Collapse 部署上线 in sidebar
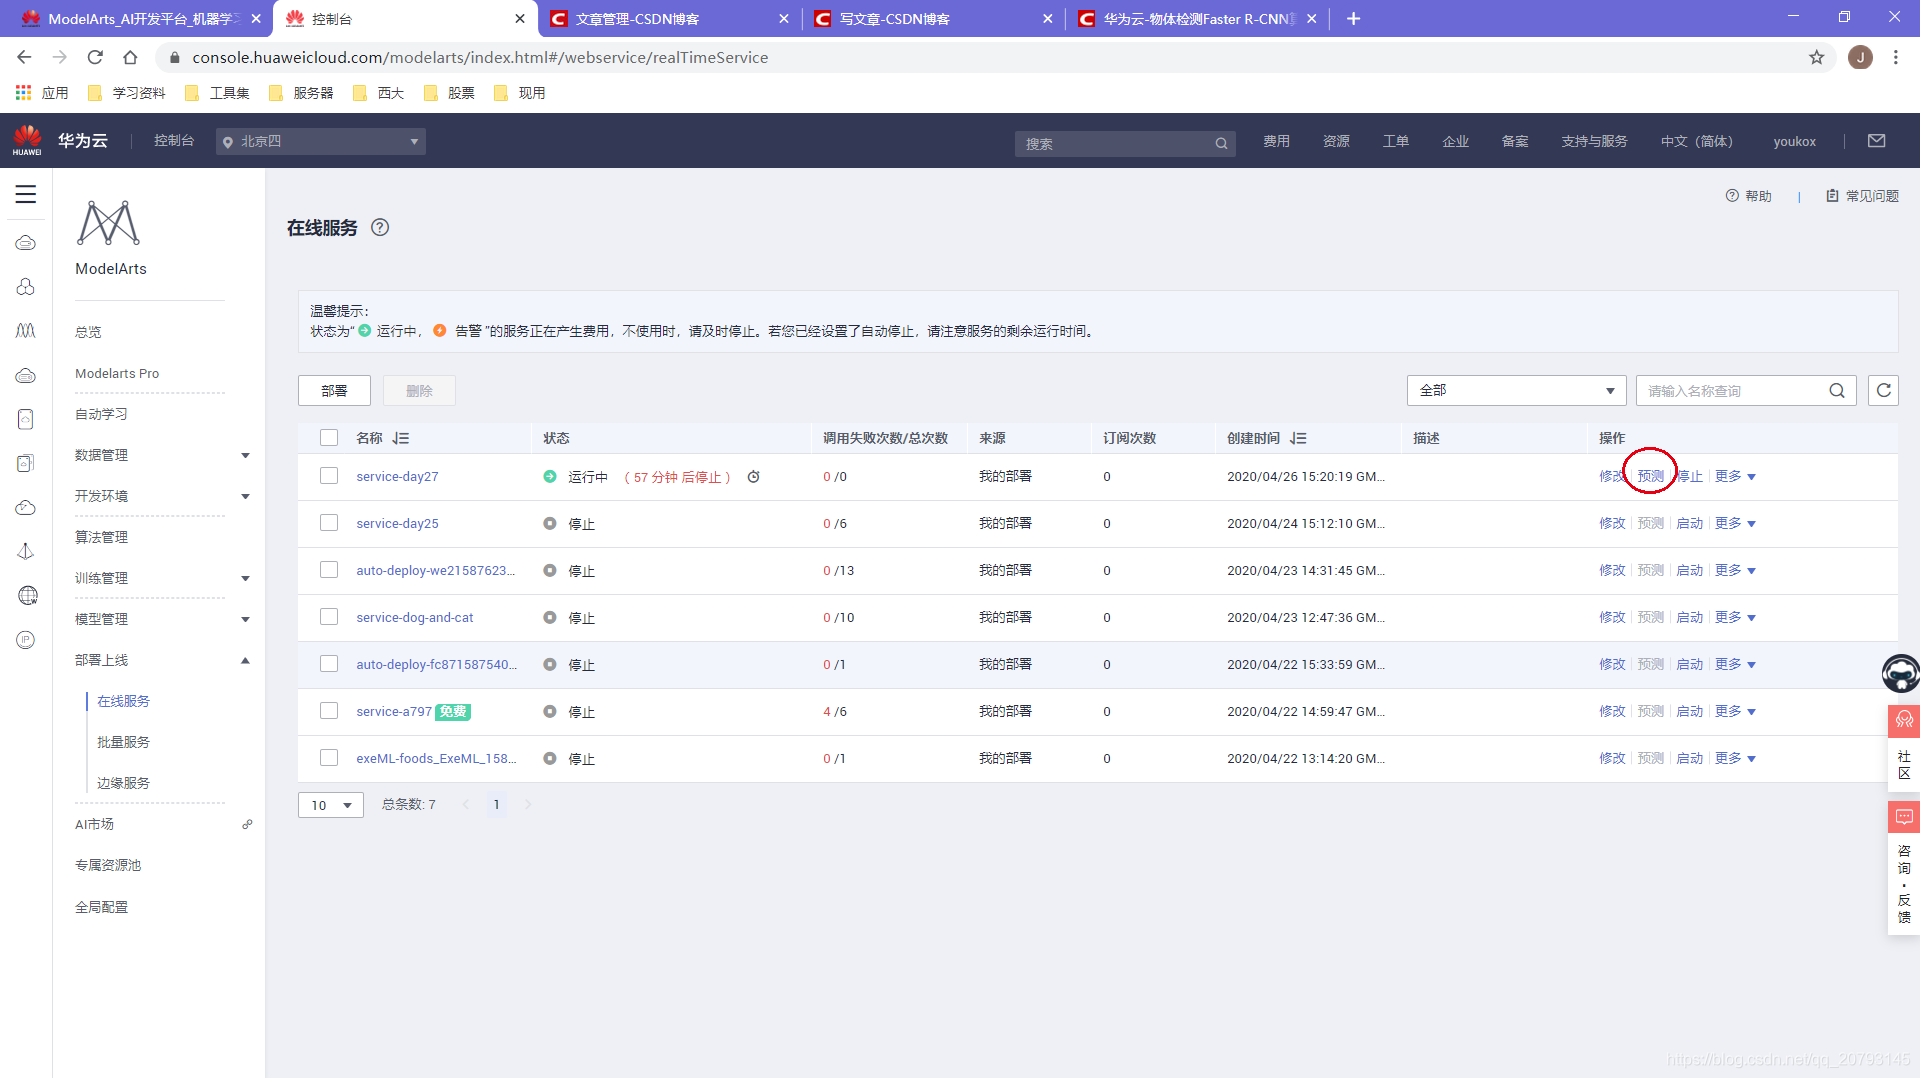 tap(245, 660)
